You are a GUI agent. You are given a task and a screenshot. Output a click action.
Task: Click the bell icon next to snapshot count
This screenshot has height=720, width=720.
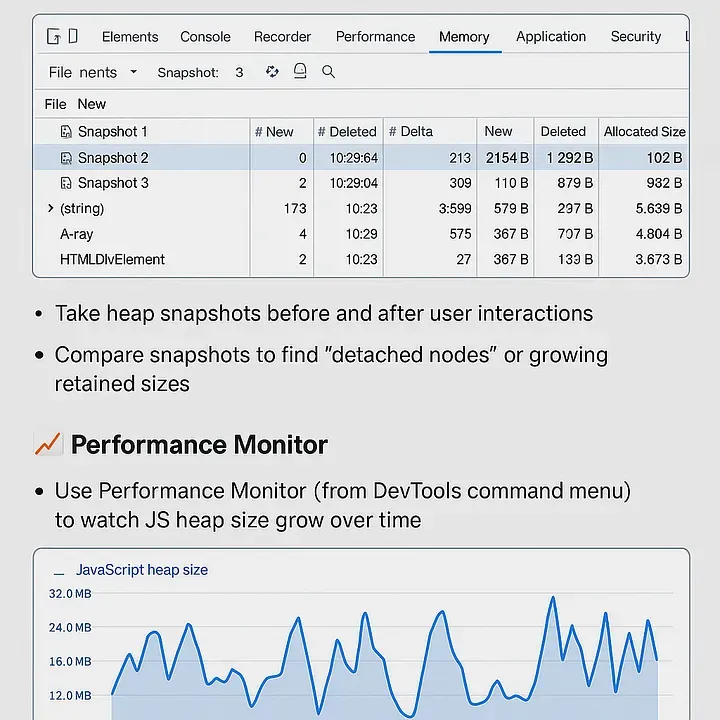click(x=300, y=72)
